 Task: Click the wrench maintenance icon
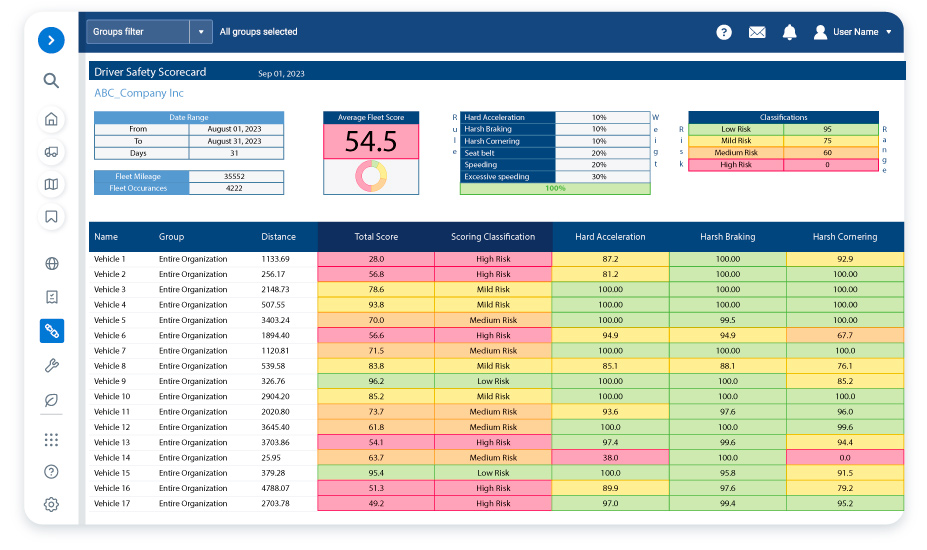tap(51, 366)
